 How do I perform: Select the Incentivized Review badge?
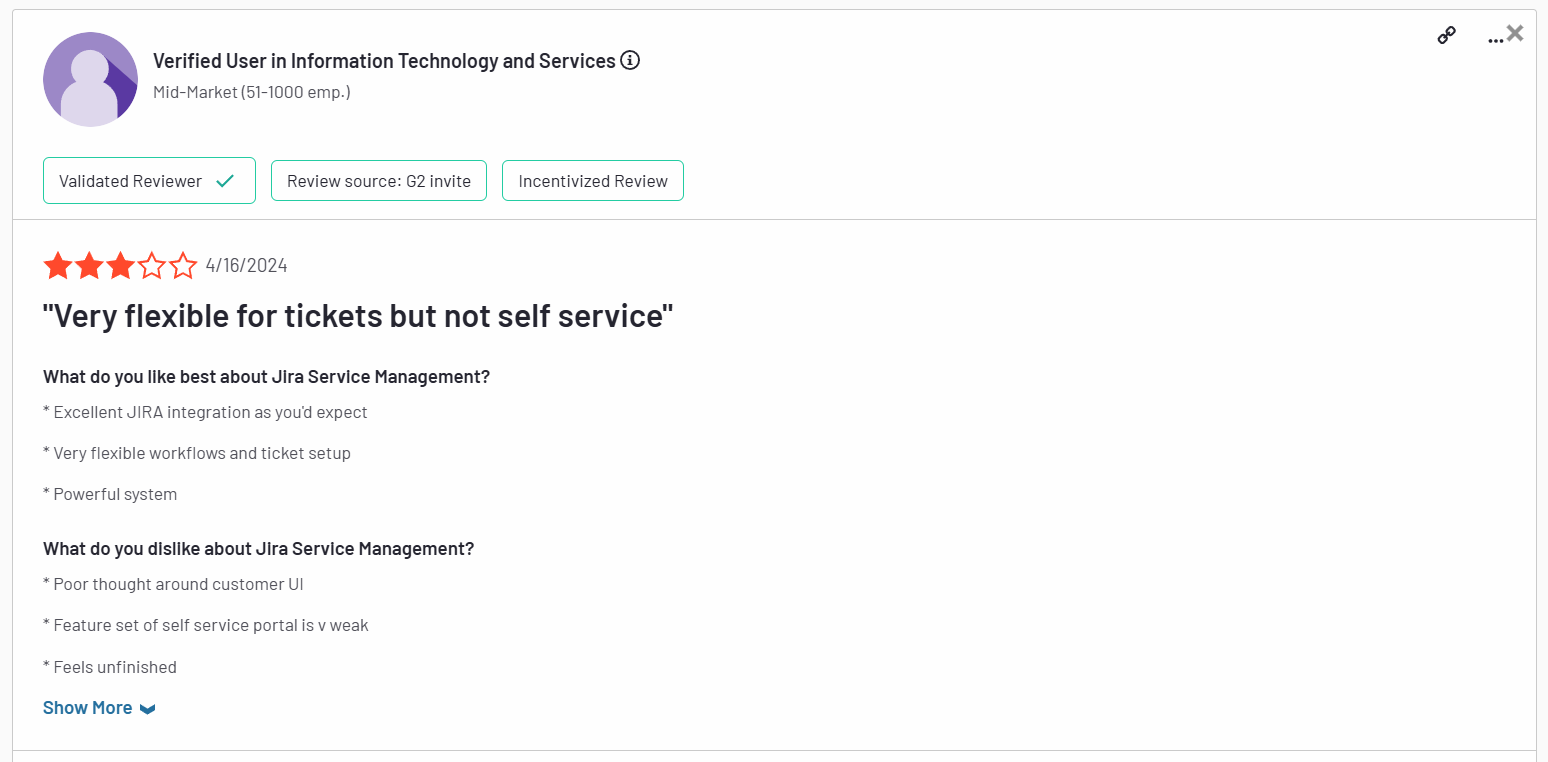tap(593, 181)
